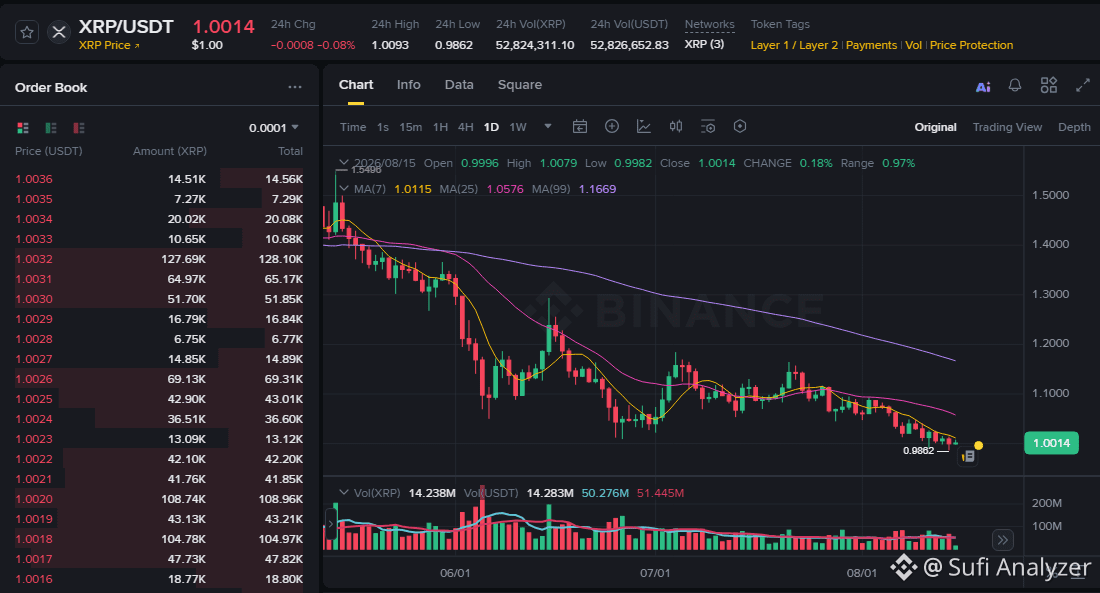1100x593 pixels.
Task: Click the 1.0016 ask price row
Action: (159, 579)
